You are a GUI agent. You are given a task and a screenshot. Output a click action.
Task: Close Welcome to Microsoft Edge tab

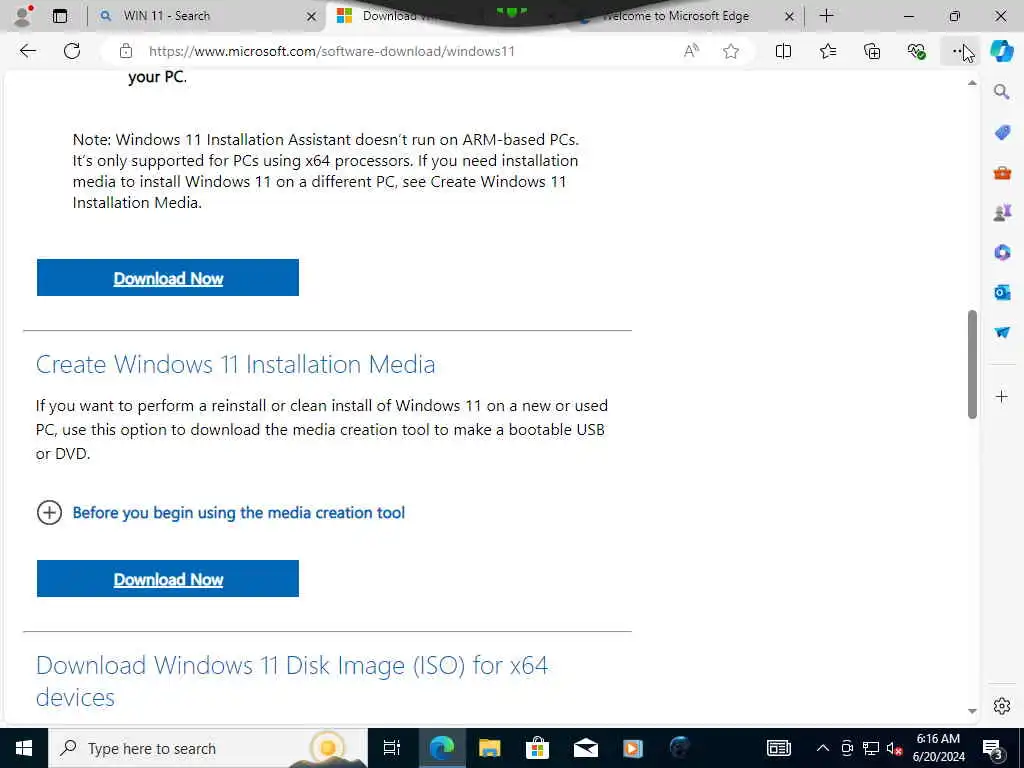(789, 16)
